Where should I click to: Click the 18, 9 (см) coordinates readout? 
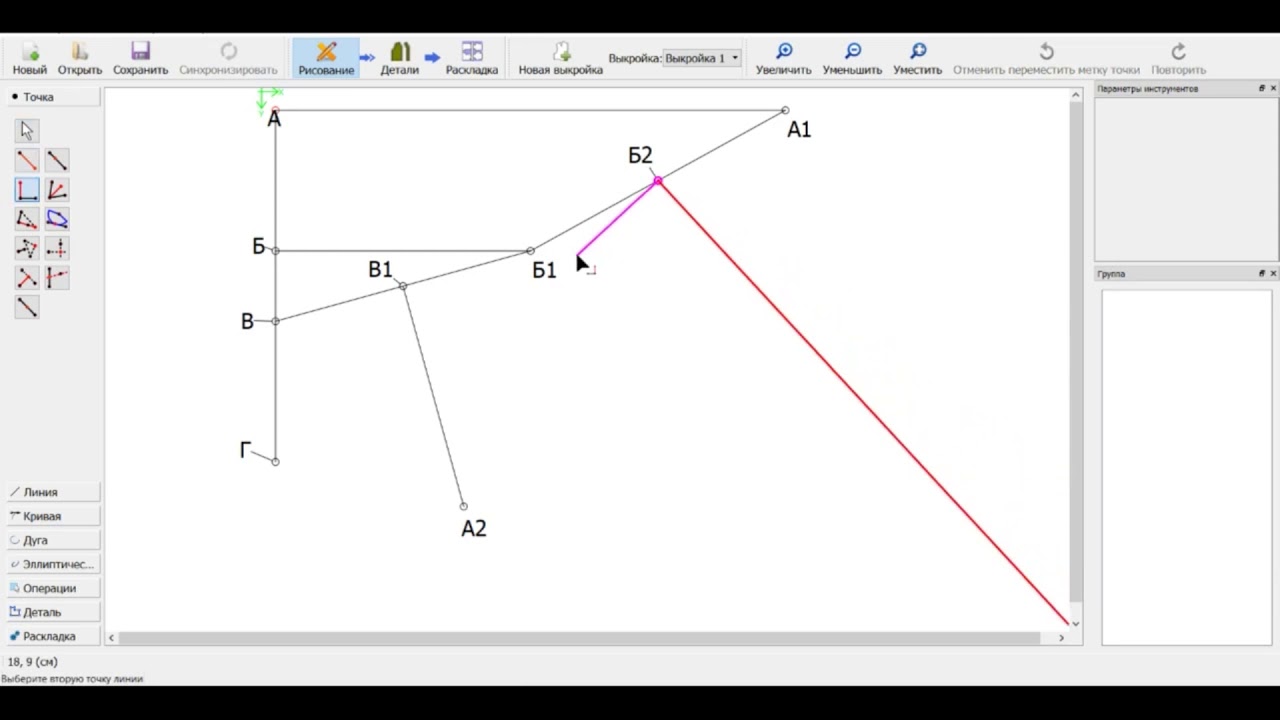33,662
